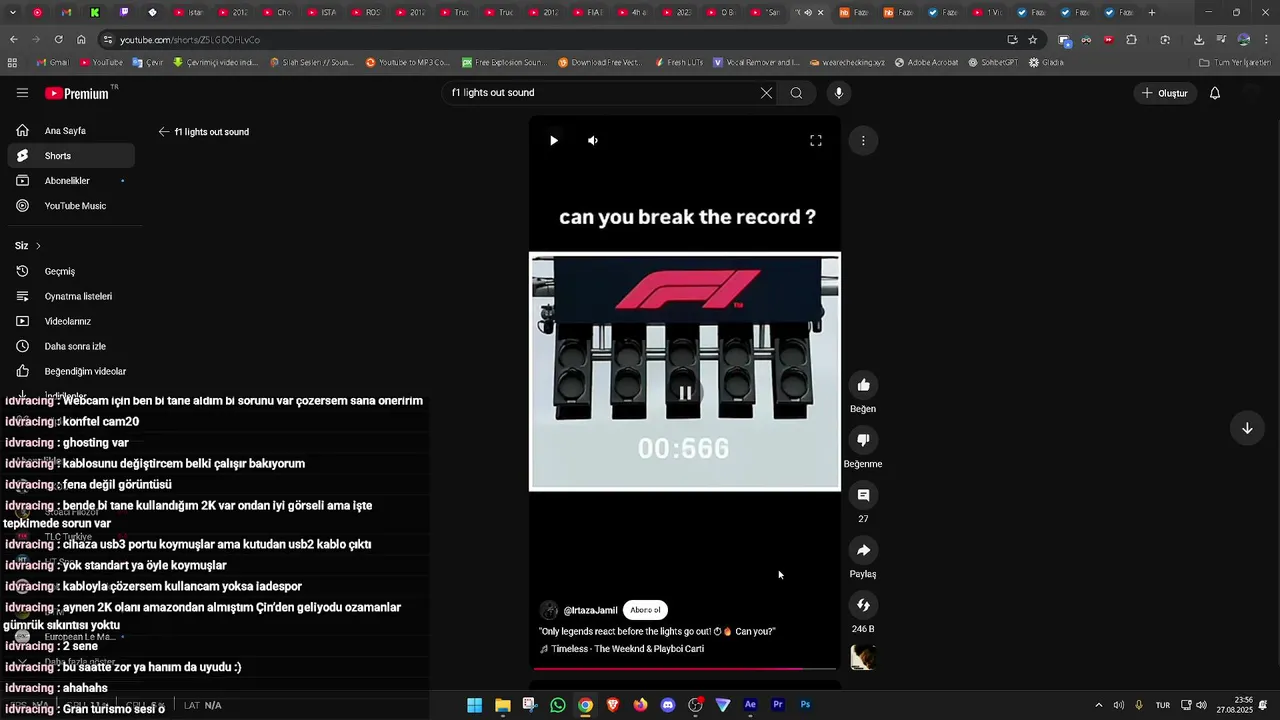Open the sound thumbnail below remix
The height and width of the screenshot is (720, 1280).
(x=863, y=657)
